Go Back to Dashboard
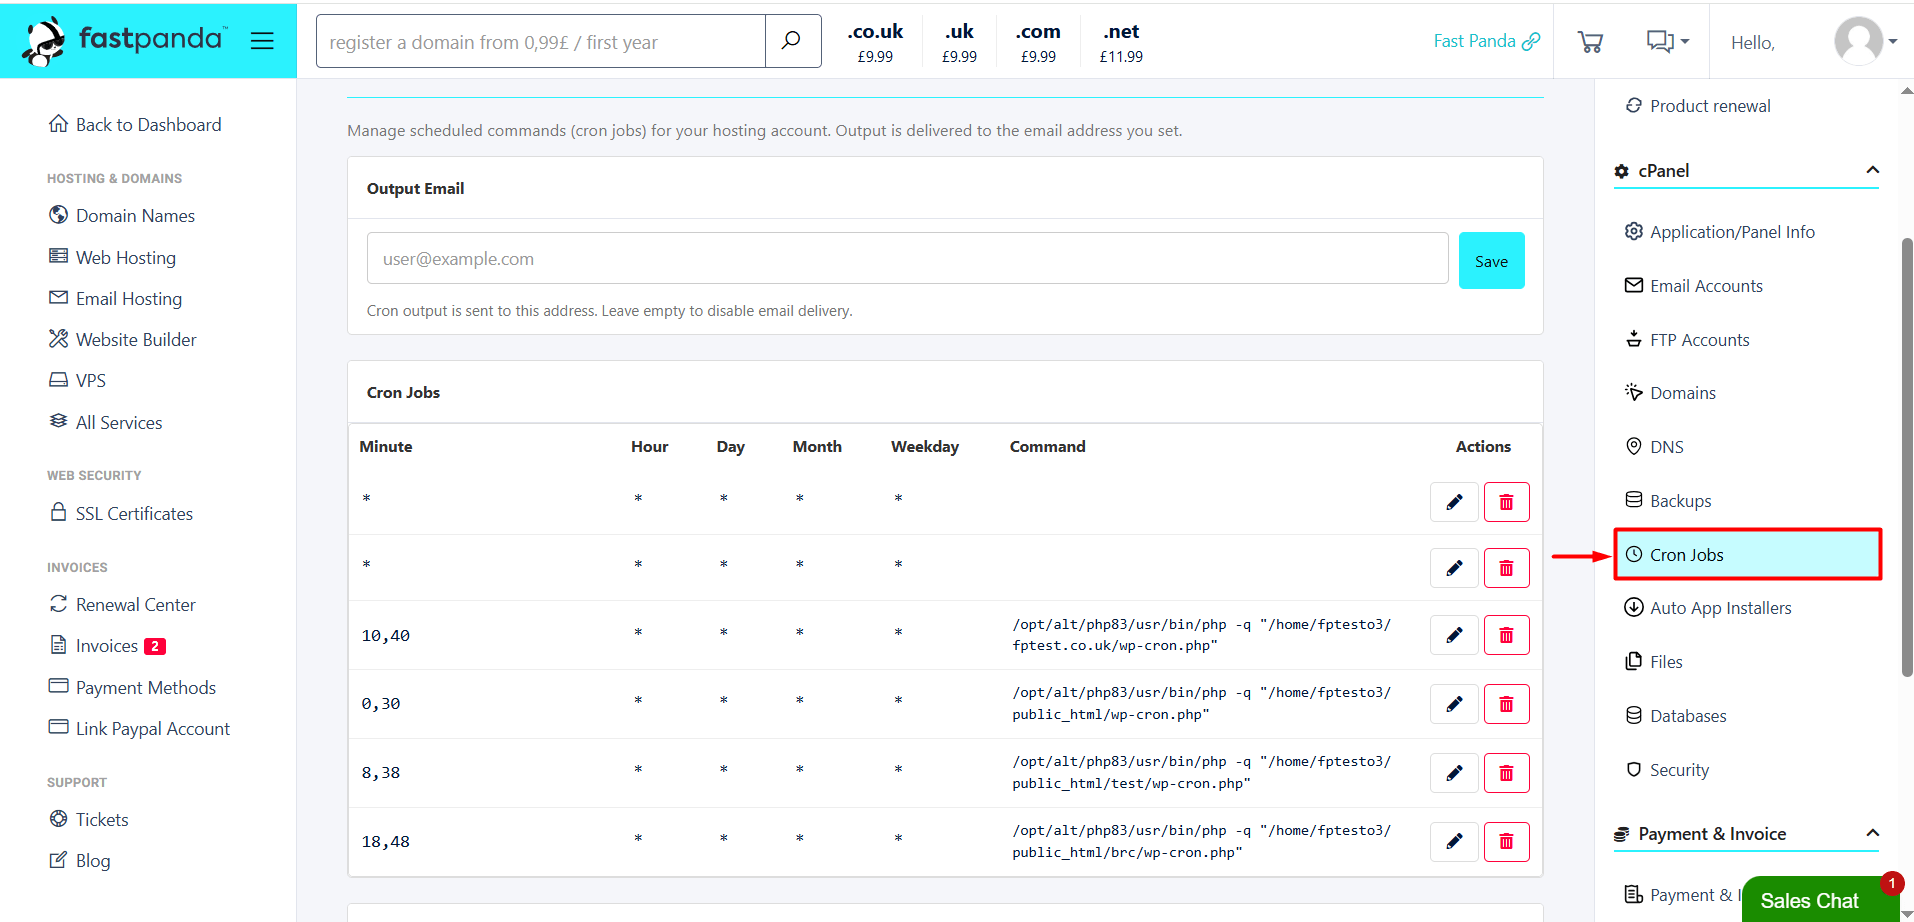This screenshot has width=1914, height=922. point(135,124)
